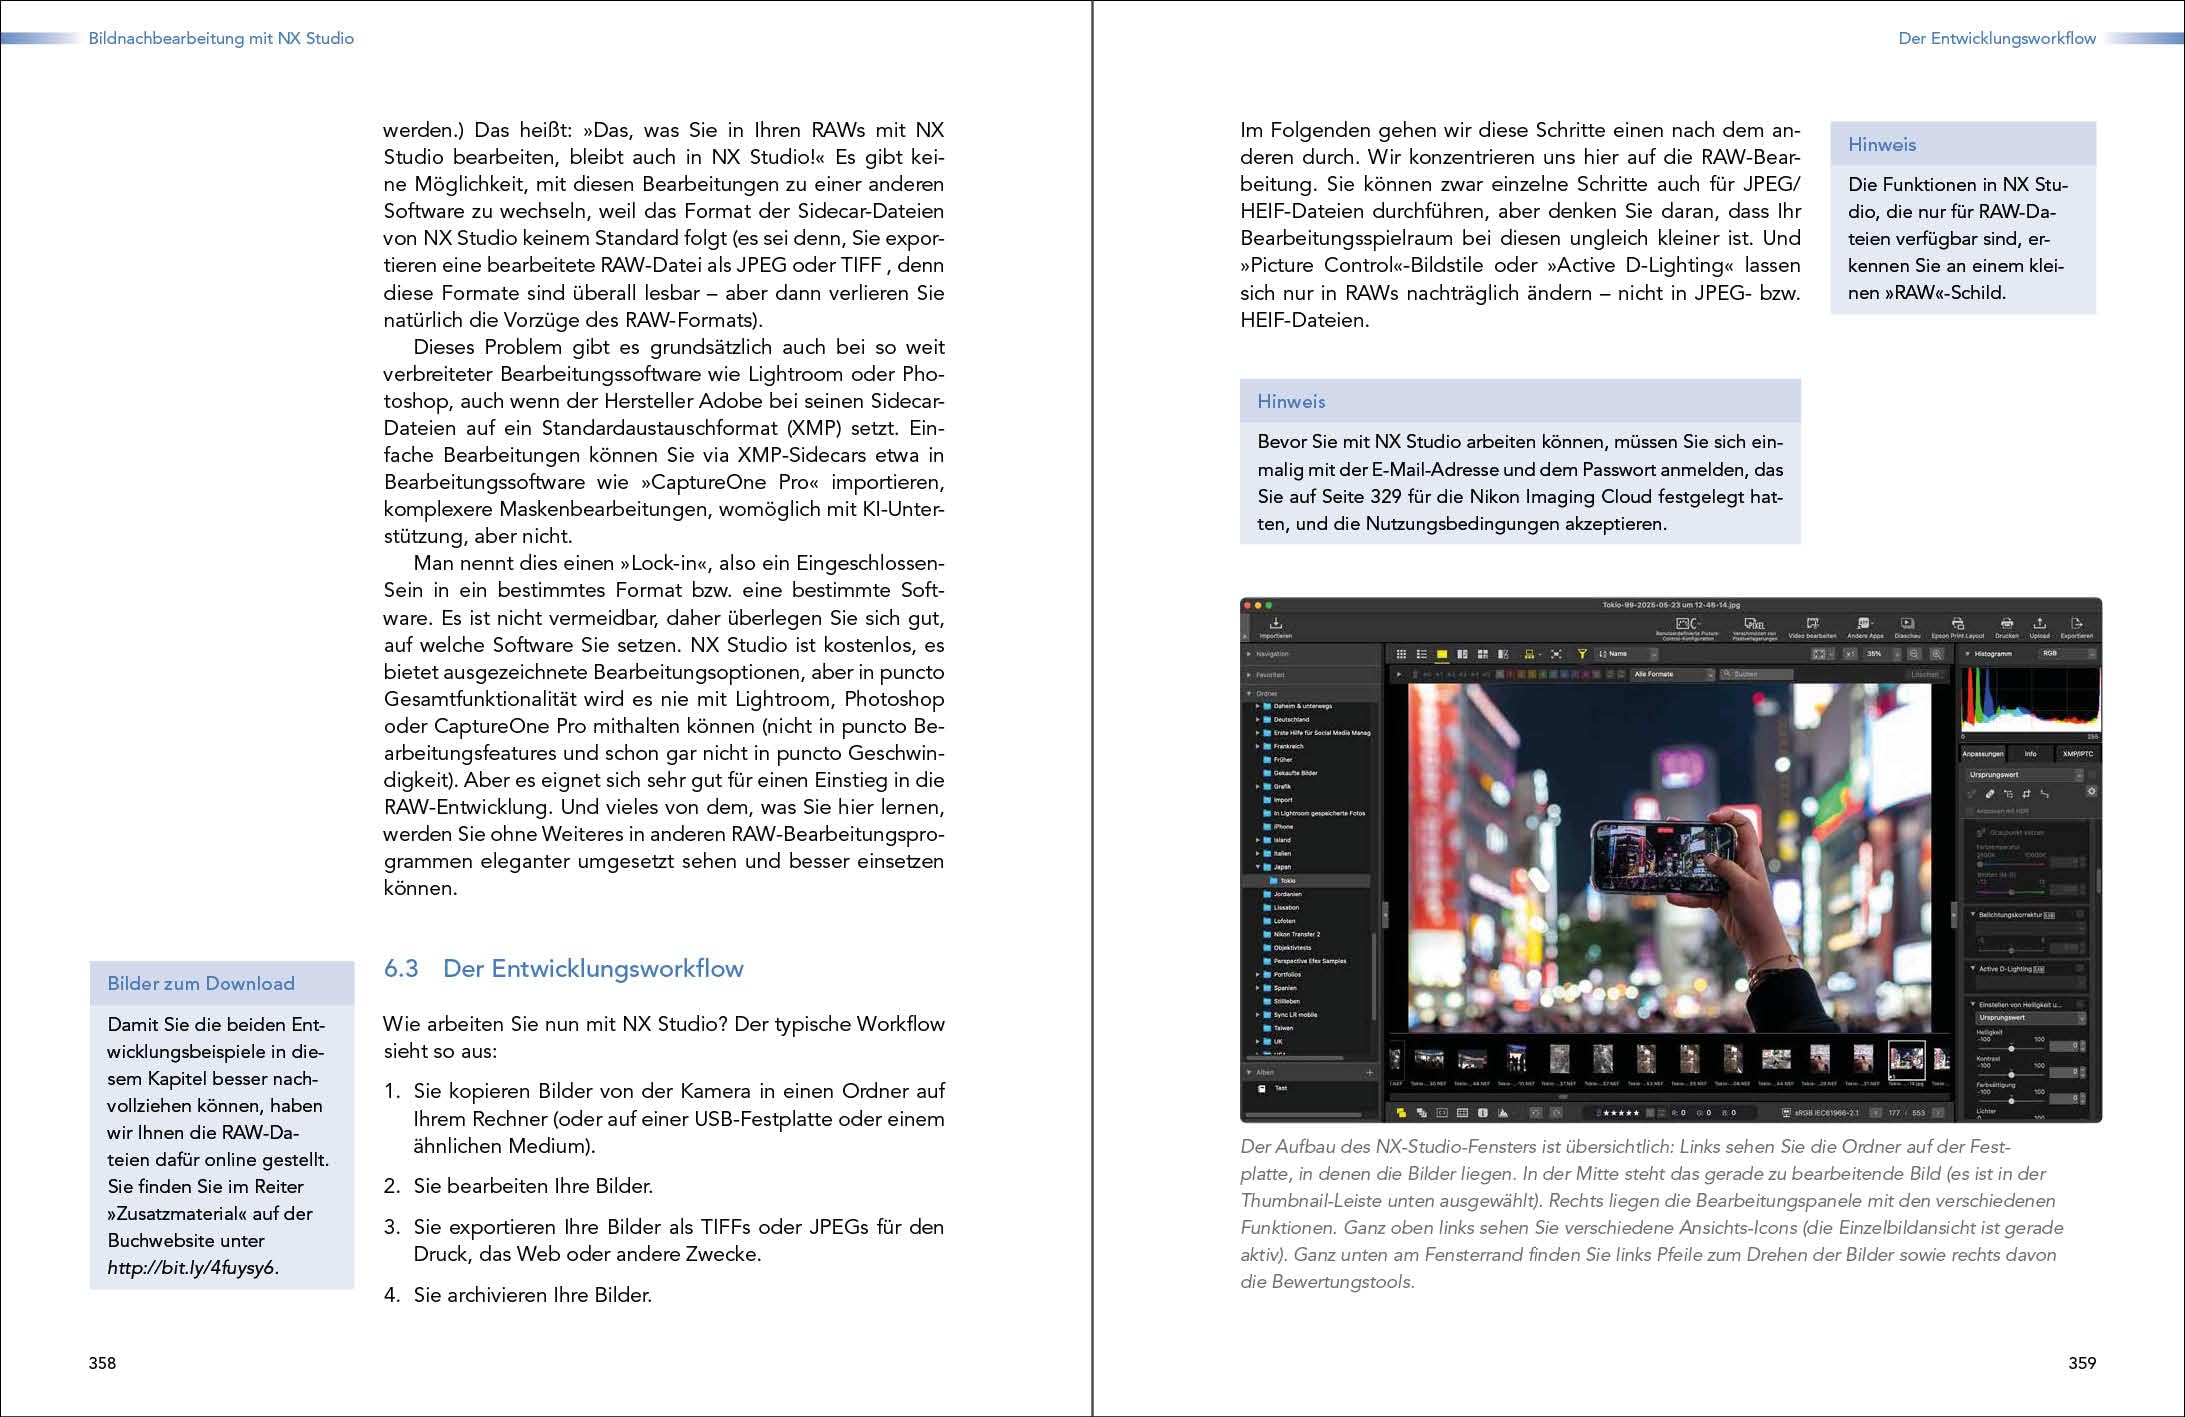Open the RGB histogram channel dropdown
This screenshot has height=1417, width=2185.
pyautogui.click(x=2067, y=653)
